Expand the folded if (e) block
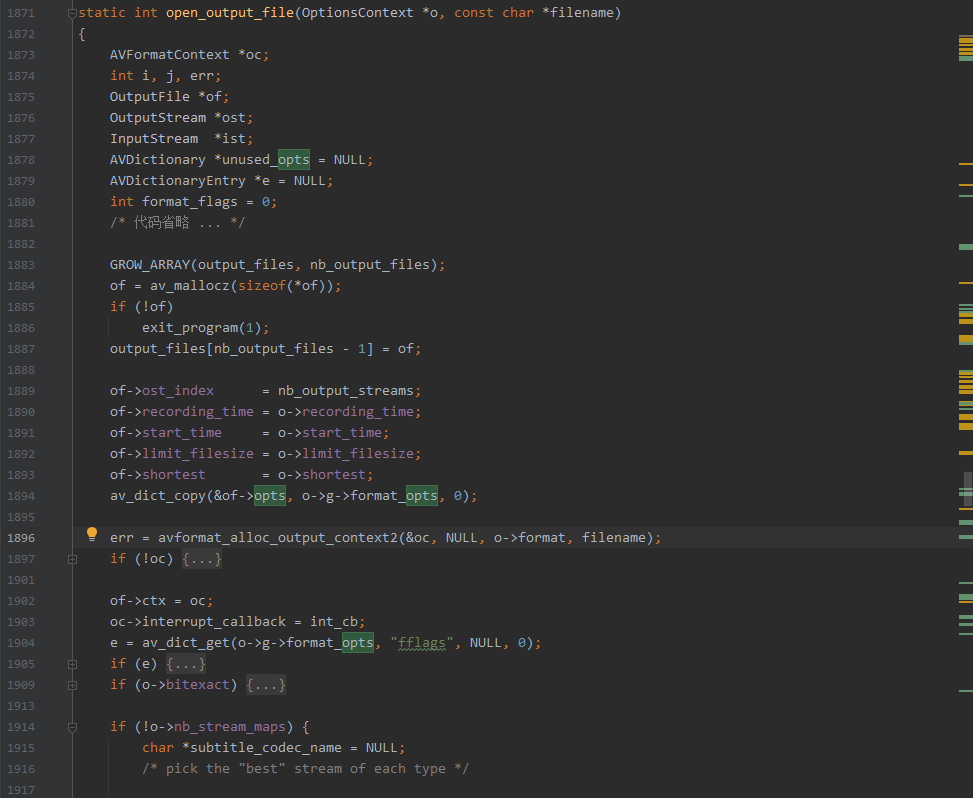The height and width of the screenshot is (798, 973). [72, 664]
